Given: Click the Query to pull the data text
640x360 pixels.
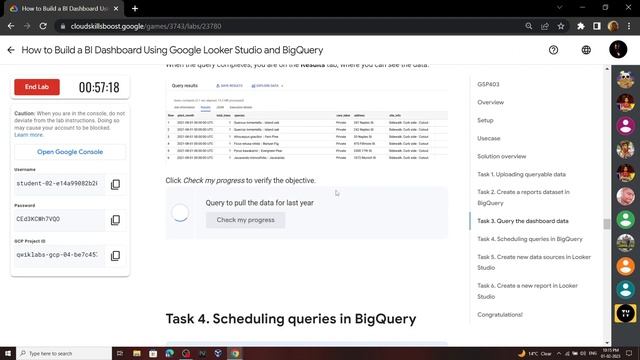Looking at the screenshot, I should (260, 203).
